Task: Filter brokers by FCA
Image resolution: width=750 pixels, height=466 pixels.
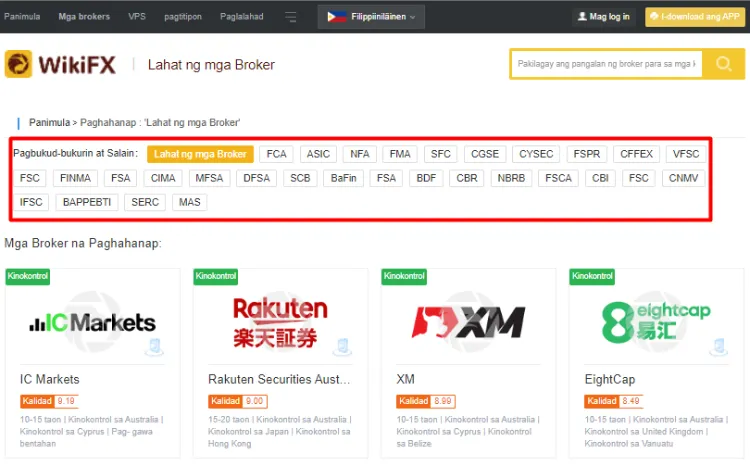Action: pyautogui.click(x=276, y=154)
